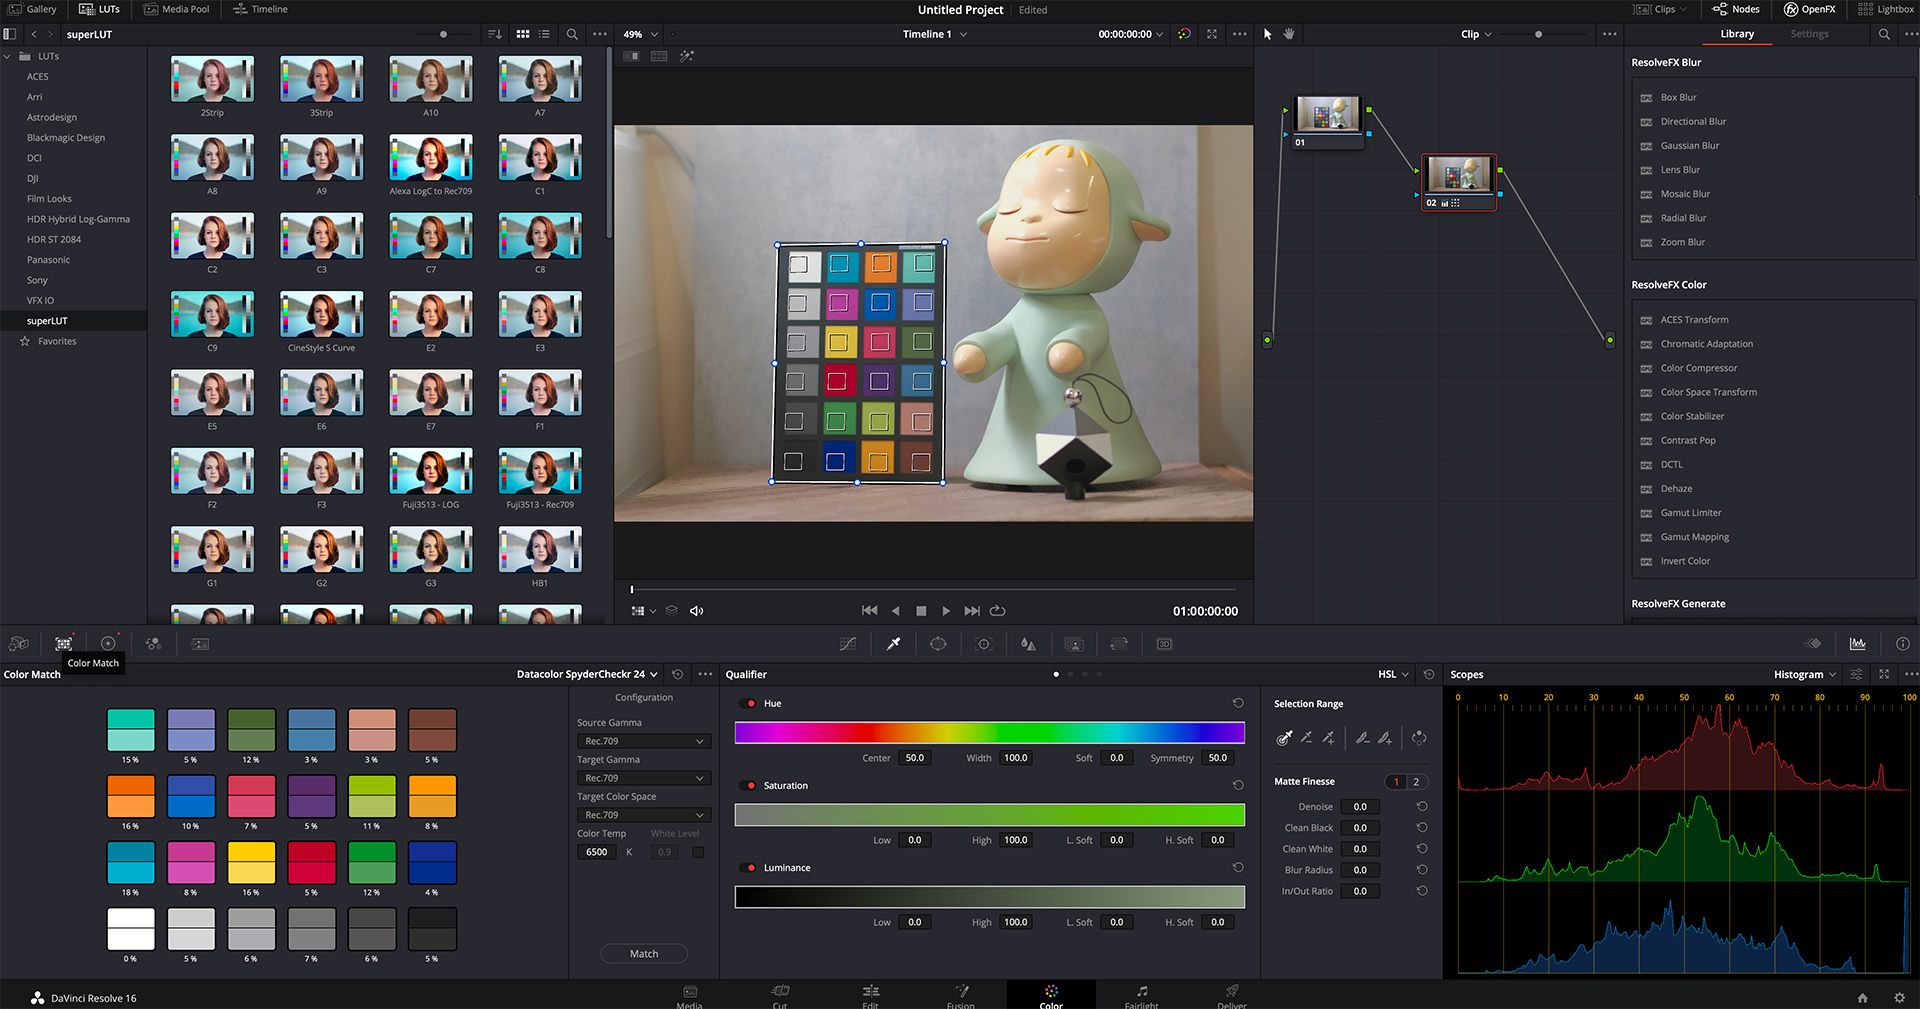1920x1009 pixels.
Task: Open Datacolor SpyderCheckr 24 chart dropdown
Action: pos(587,674)
